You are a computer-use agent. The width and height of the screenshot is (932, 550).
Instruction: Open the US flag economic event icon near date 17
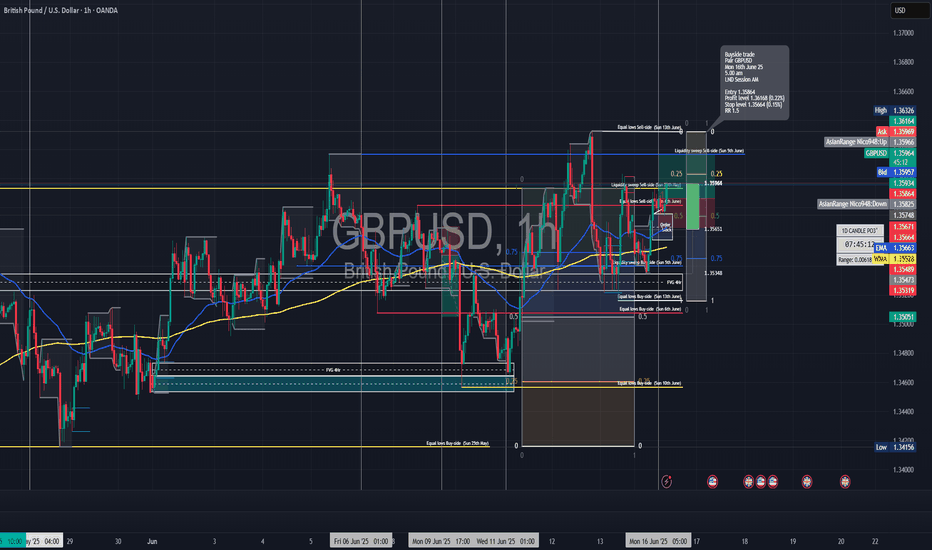coord(712,481)
